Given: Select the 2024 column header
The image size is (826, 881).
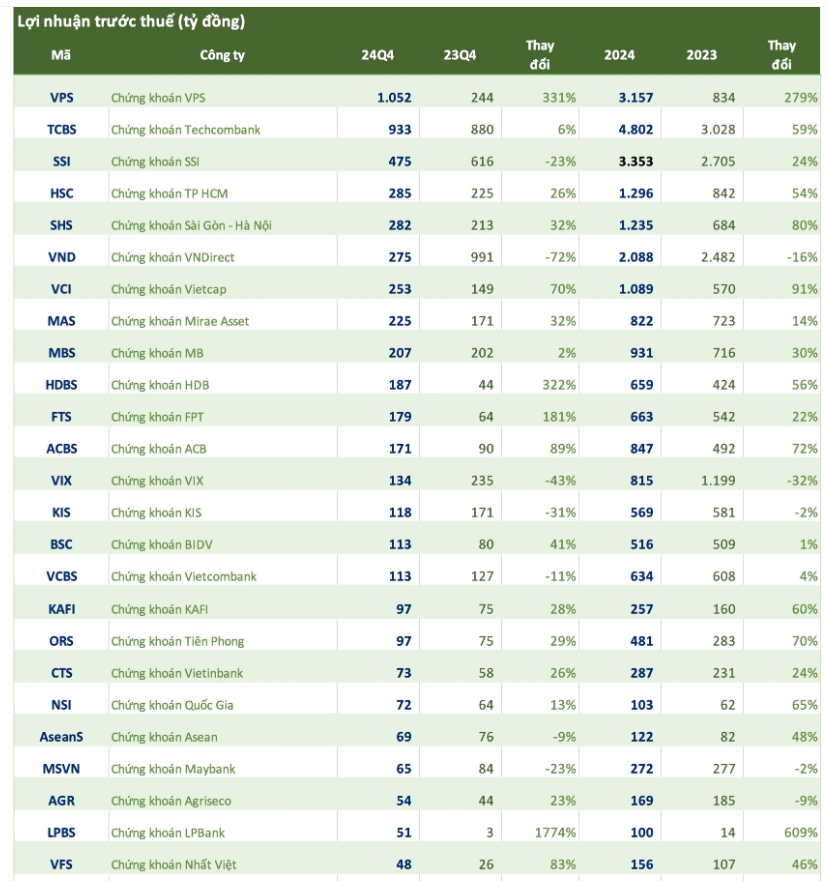Looking at the screenshot, I should [x=619, y=55].
